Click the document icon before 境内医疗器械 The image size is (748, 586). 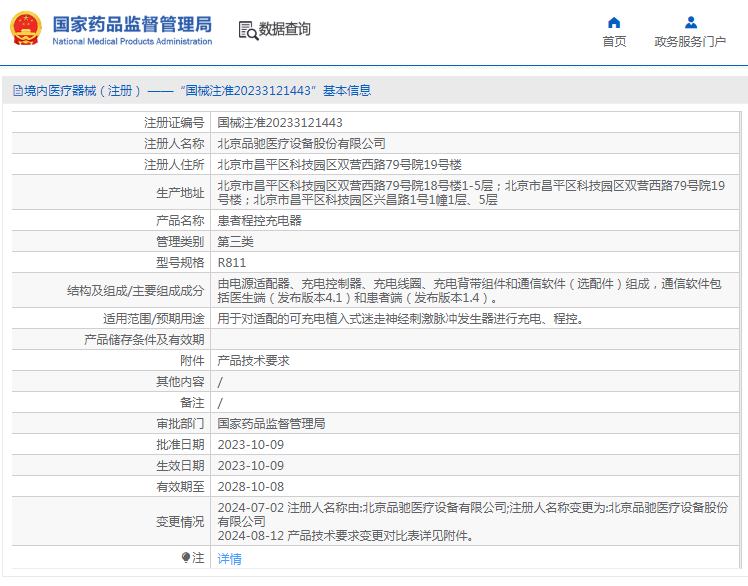pos(18,91)
